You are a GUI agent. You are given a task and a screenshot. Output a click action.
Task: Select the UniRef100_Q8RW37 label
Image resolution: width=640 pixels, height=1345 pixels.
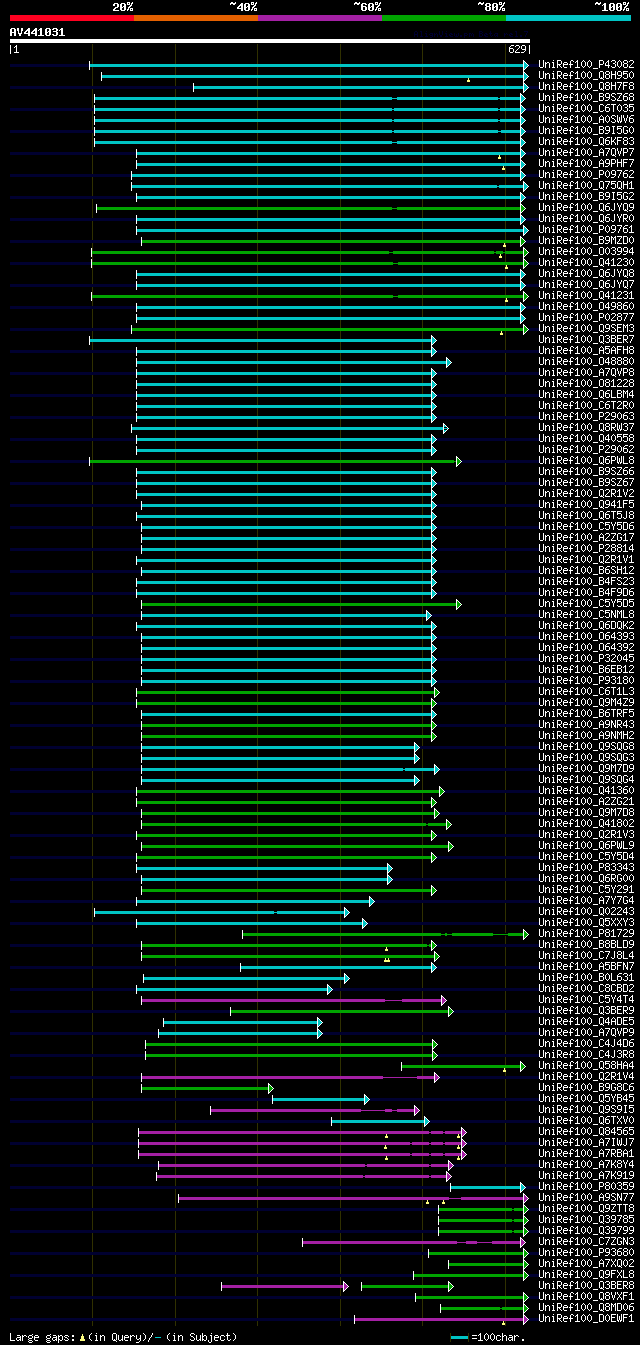pos(584,427)
